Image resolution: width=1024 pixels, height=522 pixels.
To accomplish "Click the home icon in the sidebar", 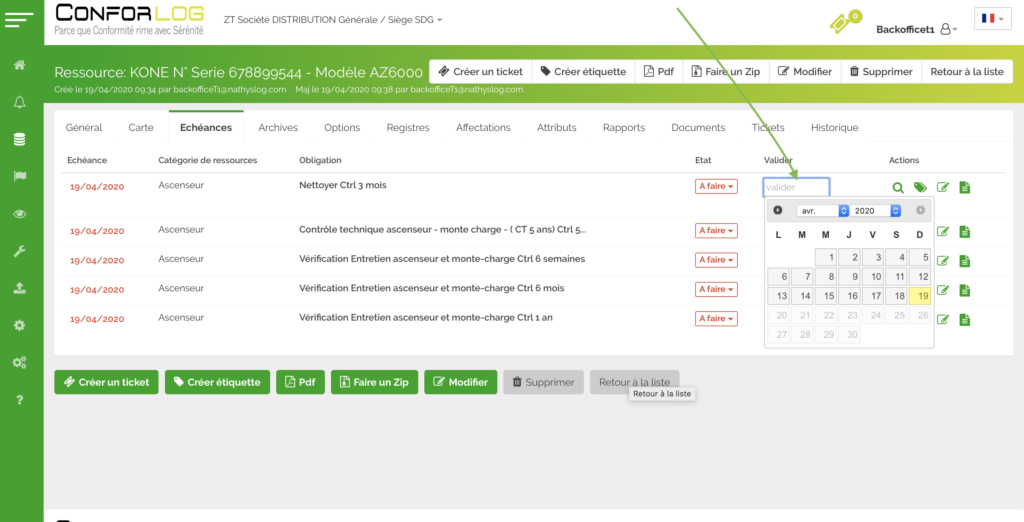I will 19,66.
